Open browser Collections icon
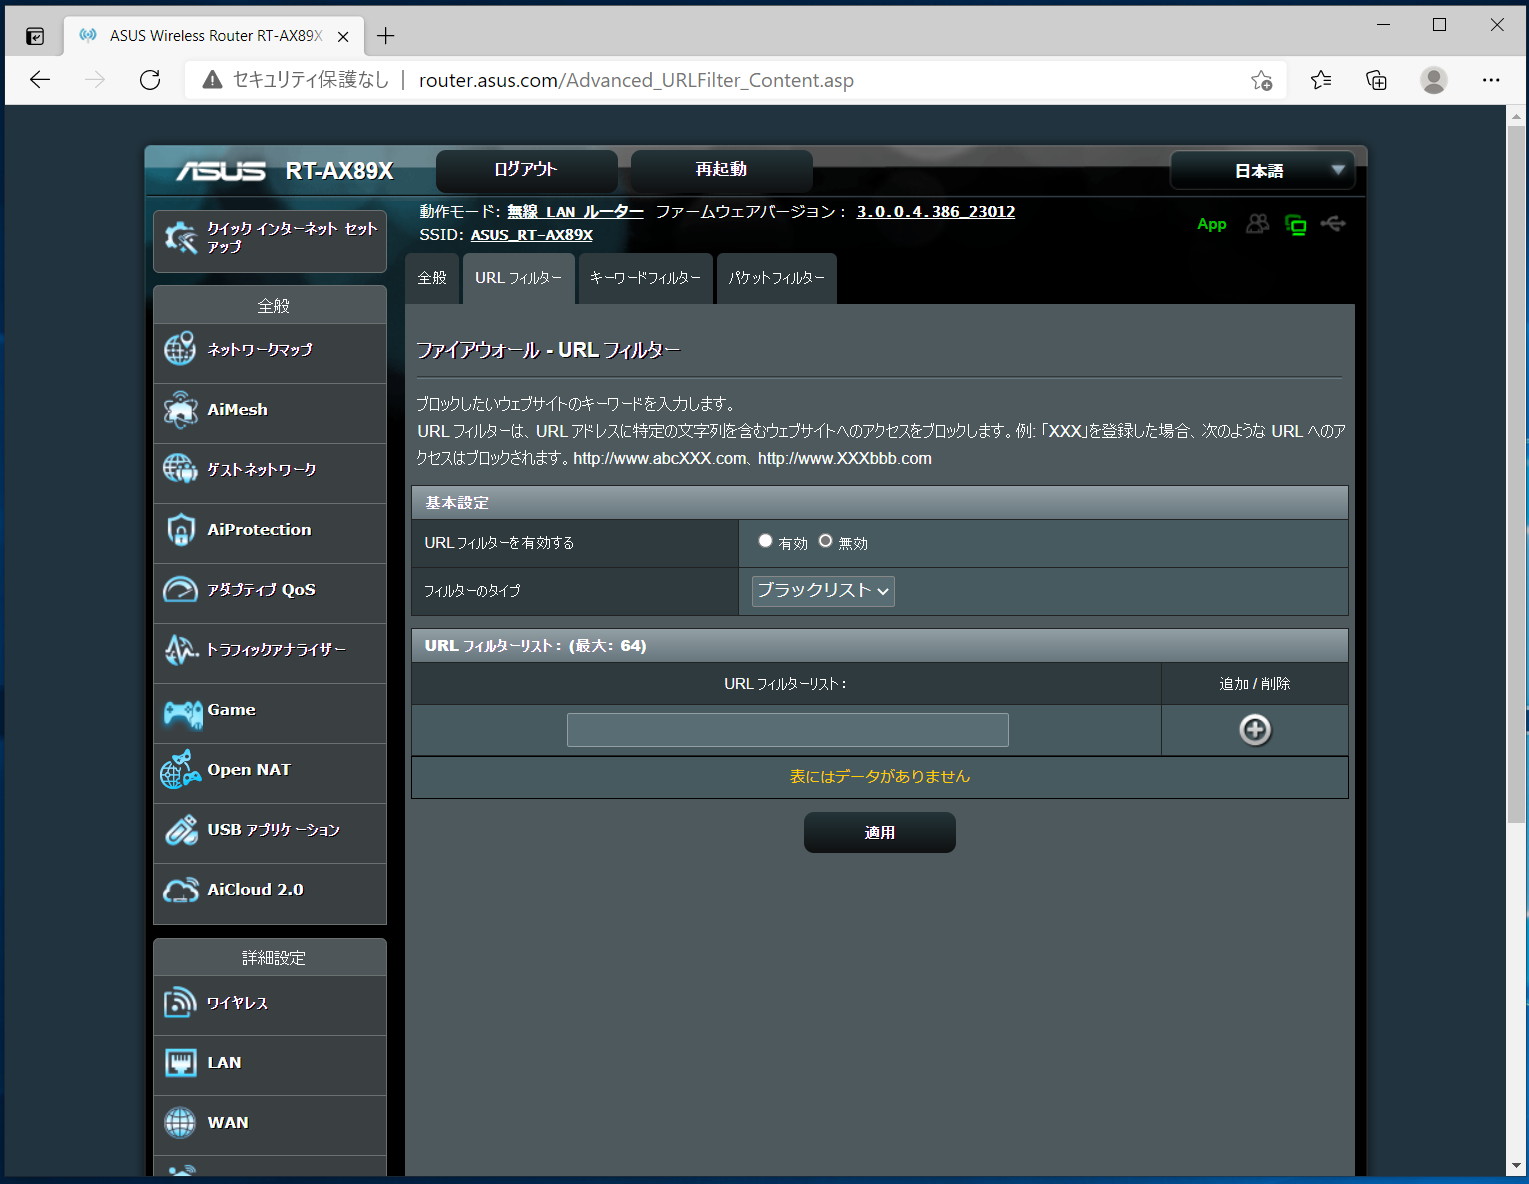This screenshot has height=1184, width=1529. pos(1377,80)
